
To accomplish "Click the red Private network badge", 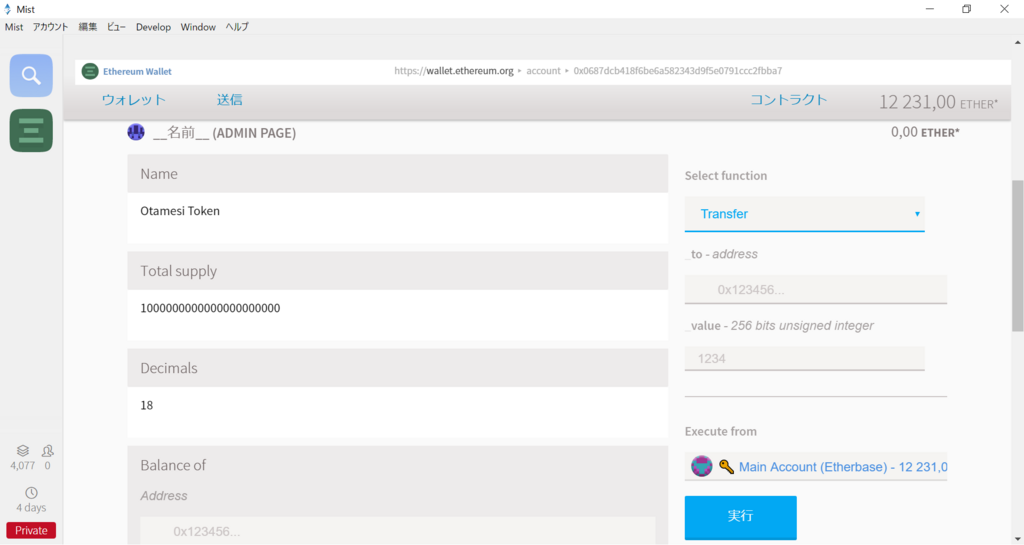I will pyautogui.click(x=31, y=530).
